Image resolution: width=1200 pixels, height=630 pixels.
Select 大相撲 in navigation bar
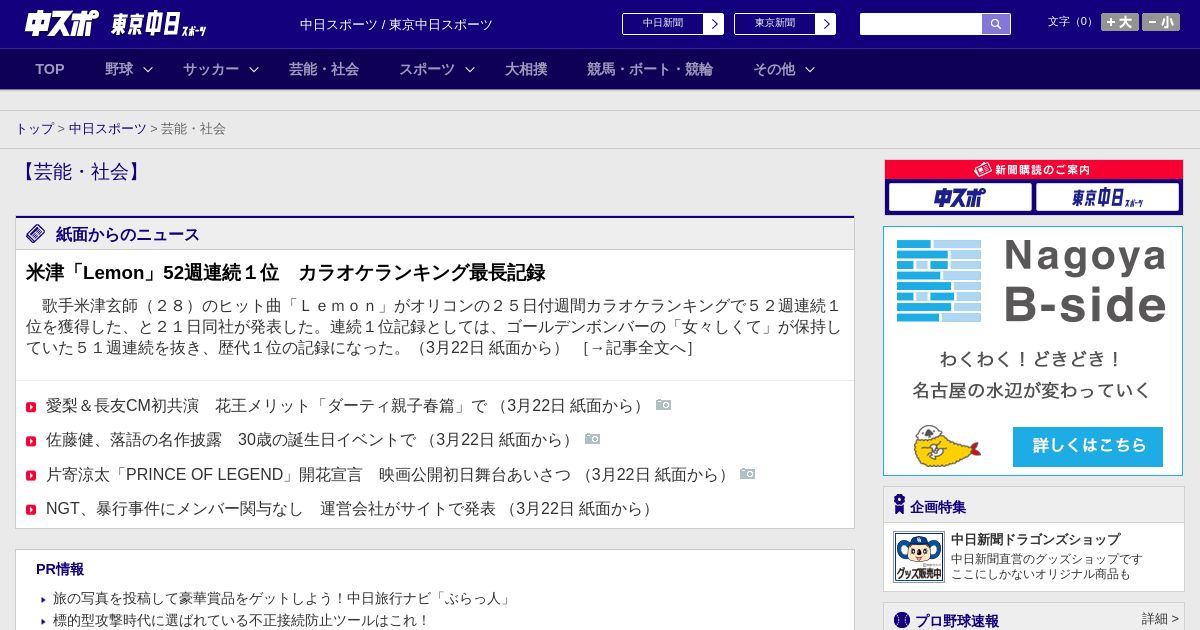[526, 69]
